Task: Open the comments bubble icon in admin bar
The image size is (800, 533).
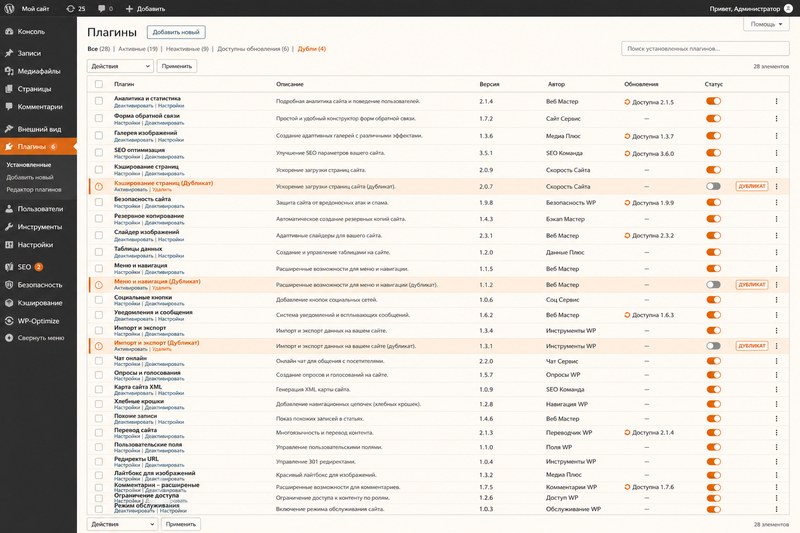Action: pos(102,8)
